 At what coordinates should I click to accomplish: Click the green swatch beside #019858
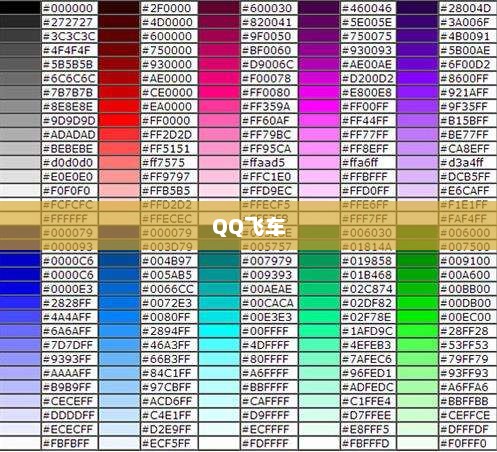pyautogui.click(x=319, y=261)
